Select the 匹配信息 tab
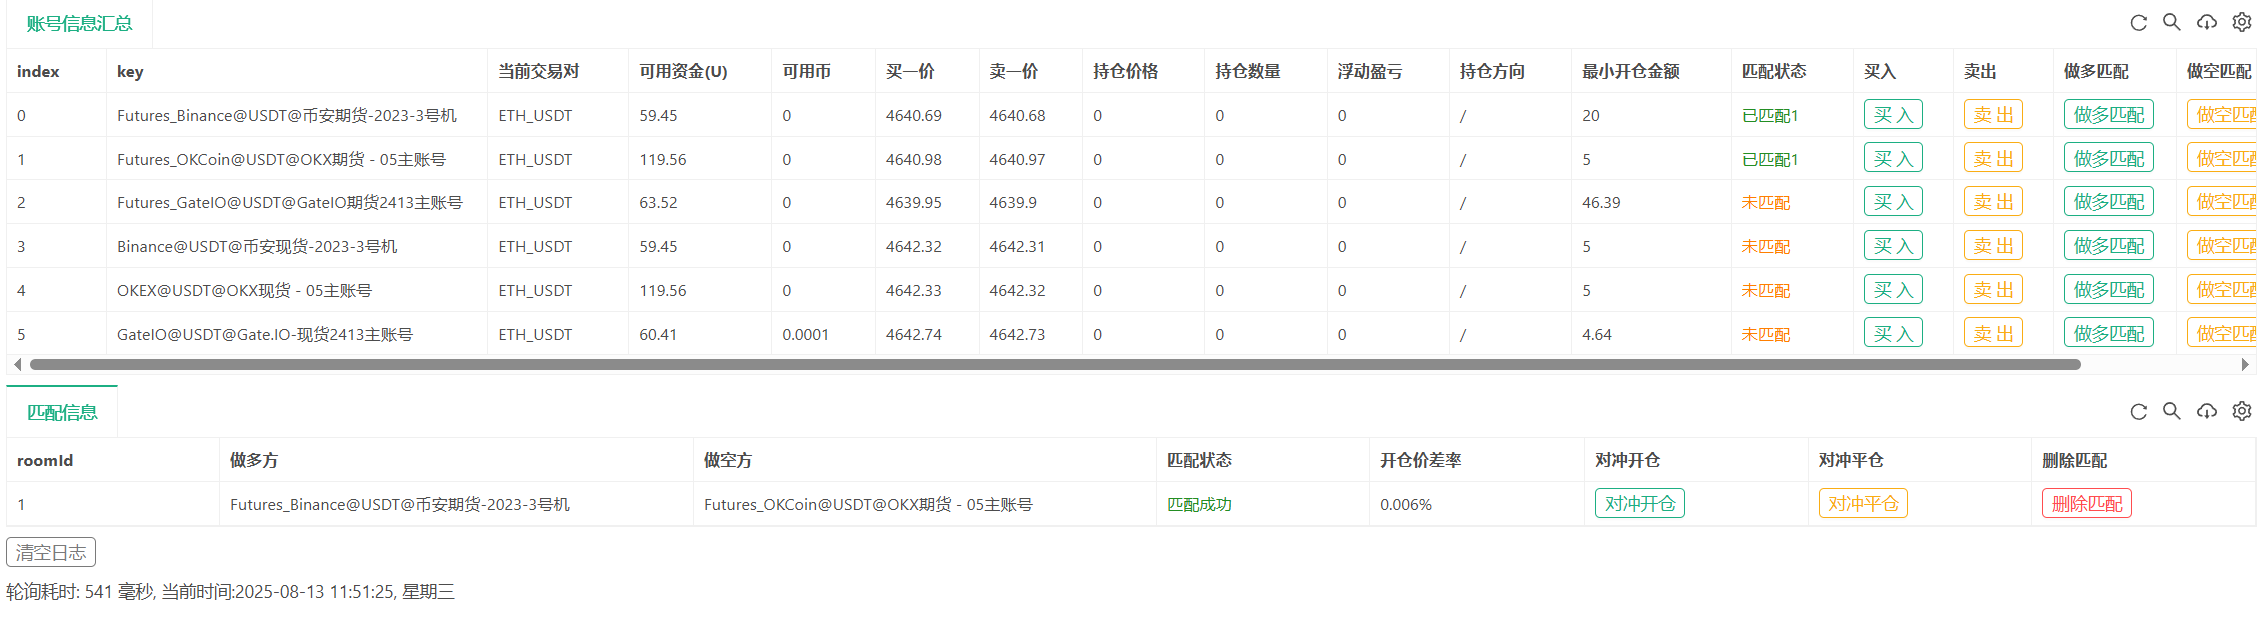 pos(62,412)
